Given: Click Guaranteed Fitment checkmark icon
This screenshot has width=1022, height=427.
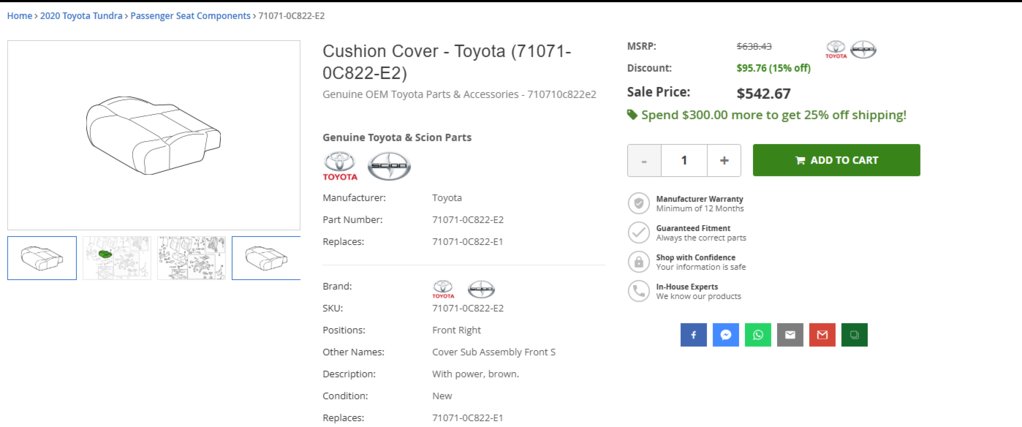Looking at the screenshot, I should (638, 233).
